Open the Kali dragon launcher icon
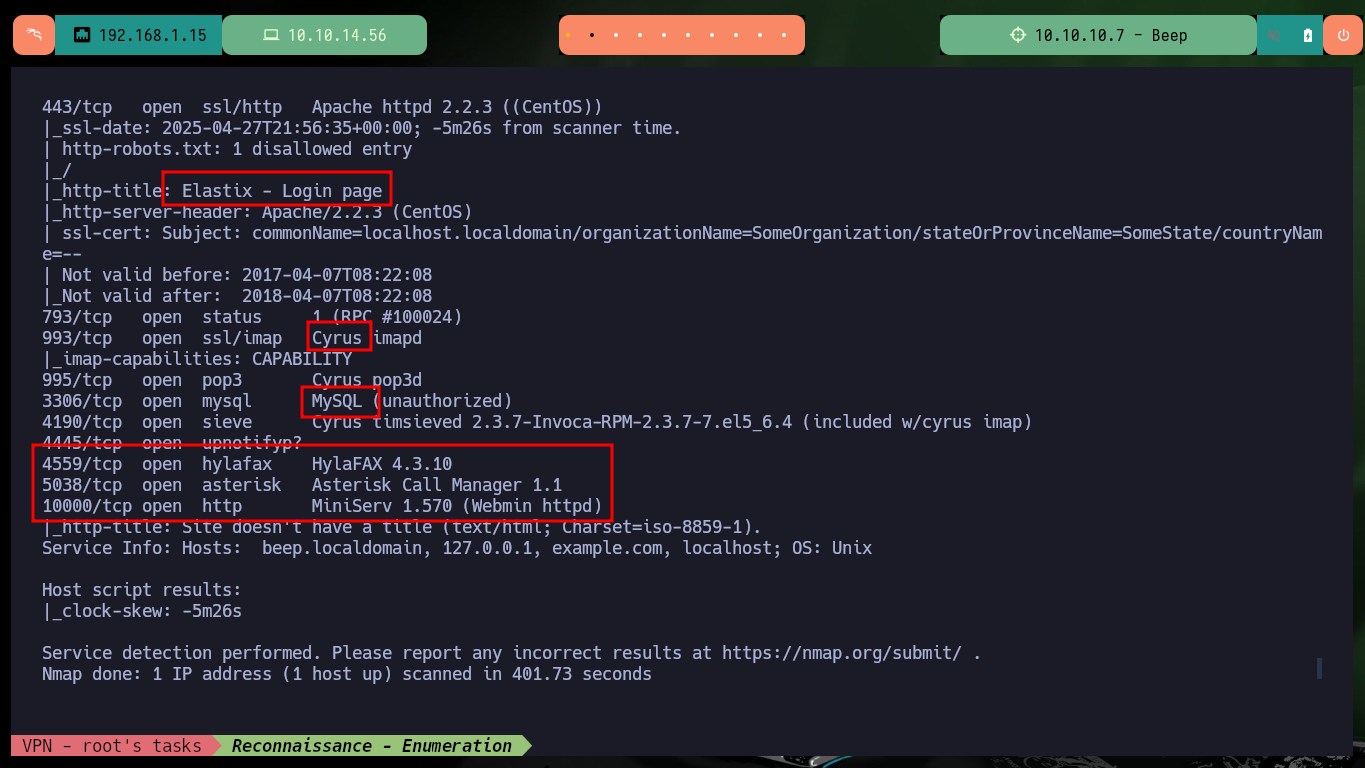 pyautogui.click(x=34, y=35)
